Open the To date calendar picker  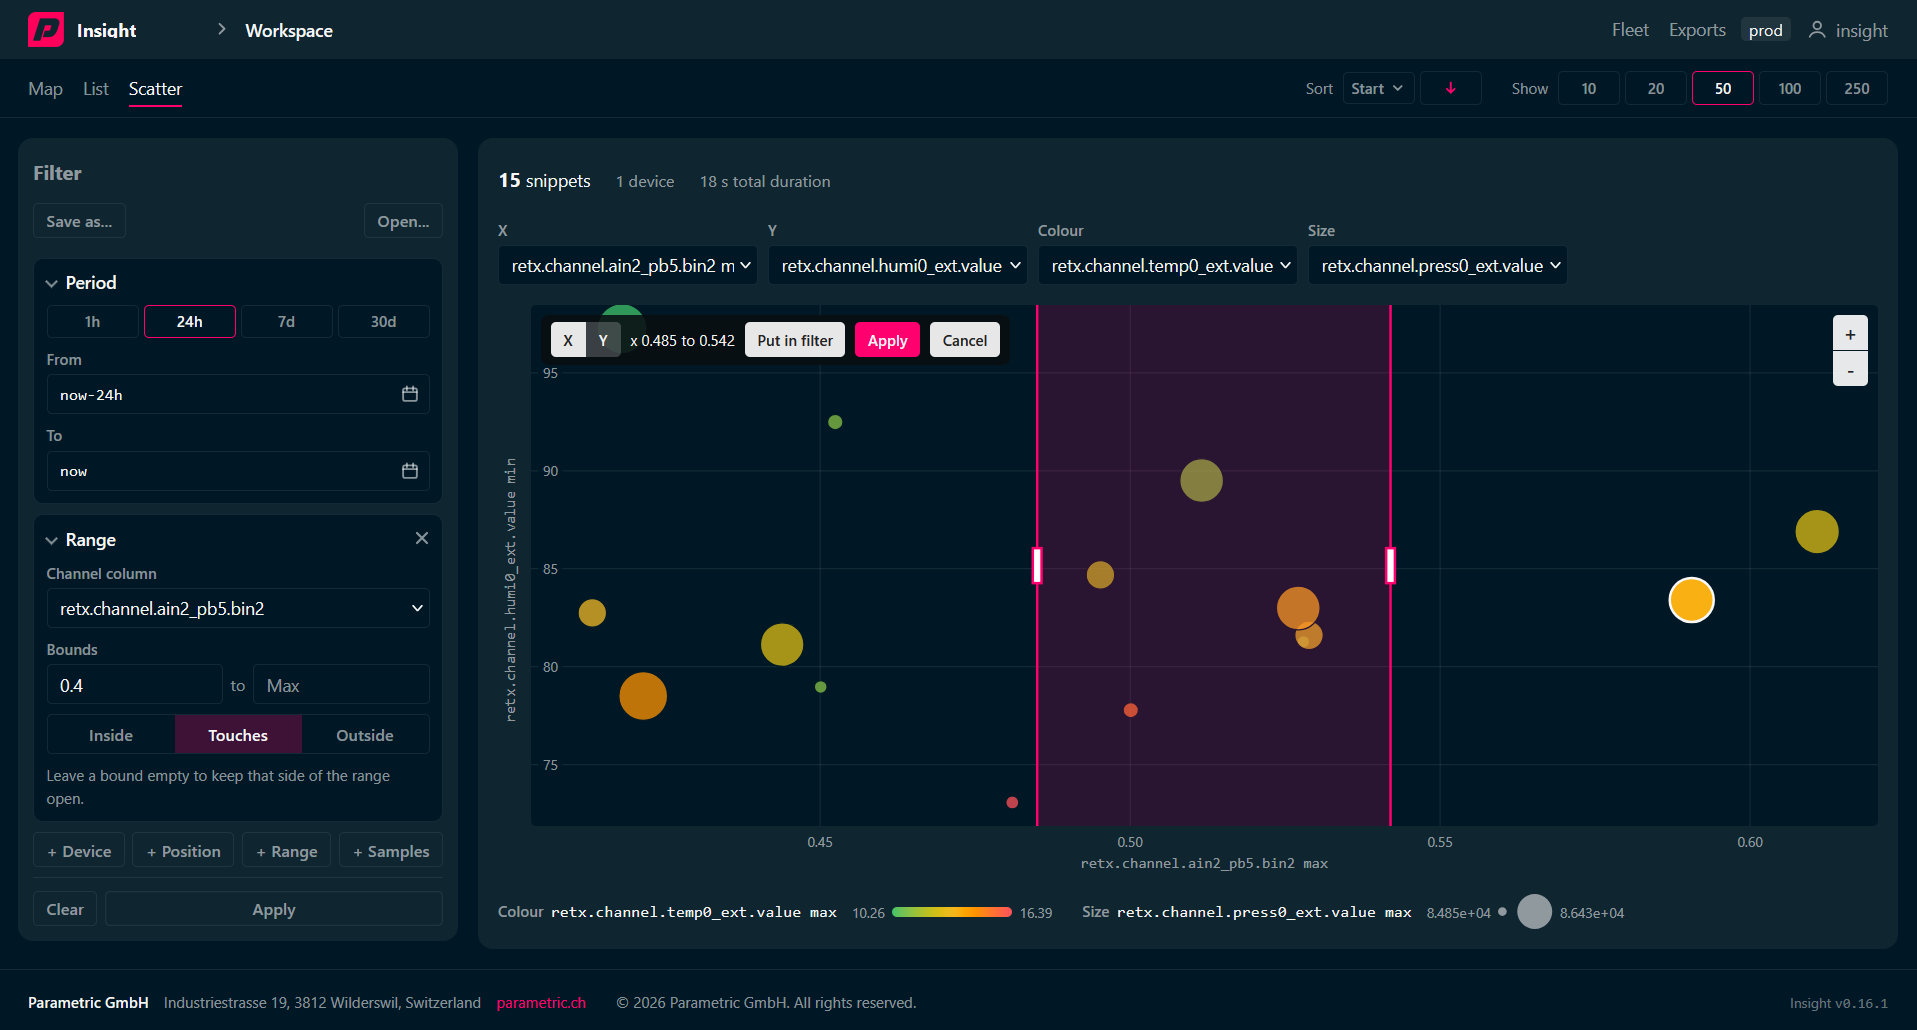point(410,471)
